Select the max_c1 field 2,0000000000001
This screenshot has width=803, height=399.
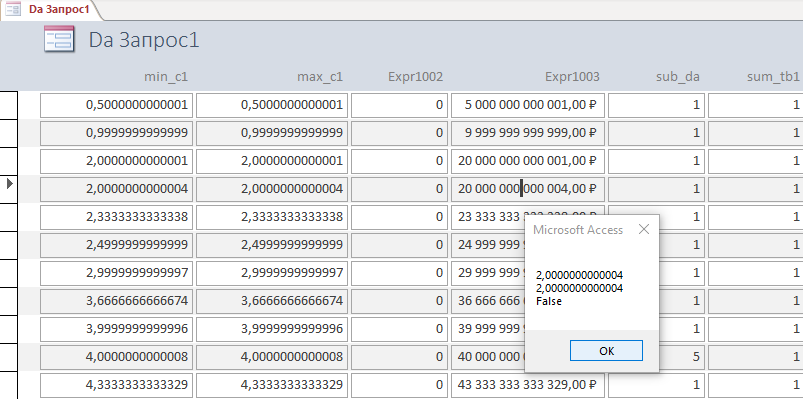(272, 161)
